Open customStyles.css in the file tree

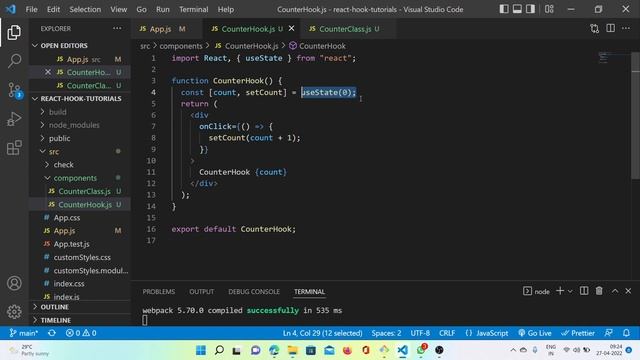pyautogui.click(x=80, y=257)
